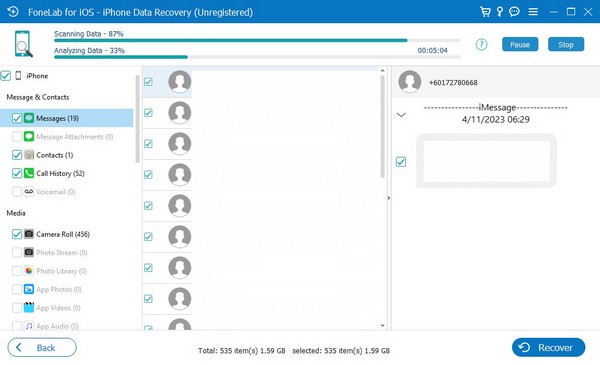Image resolution: width=600 pixels, height=365 pixels.
Task: Click the App Photos picture icon
Action: [x=29, y=289]
